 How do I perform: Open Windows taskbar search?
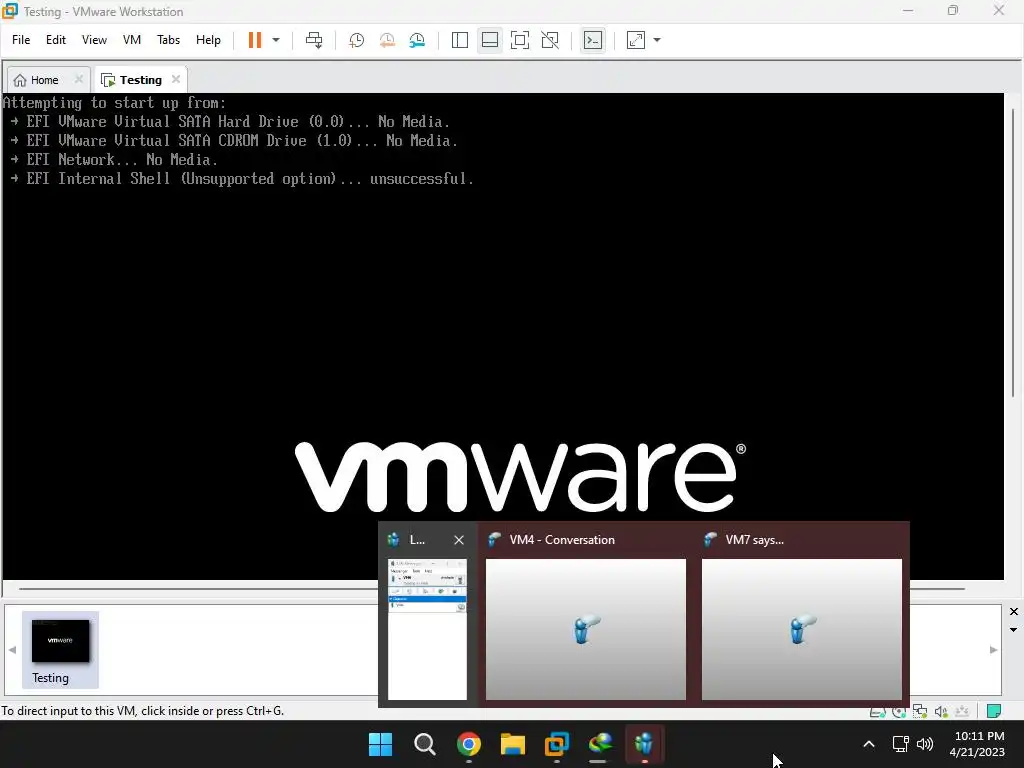click(424, 744)
